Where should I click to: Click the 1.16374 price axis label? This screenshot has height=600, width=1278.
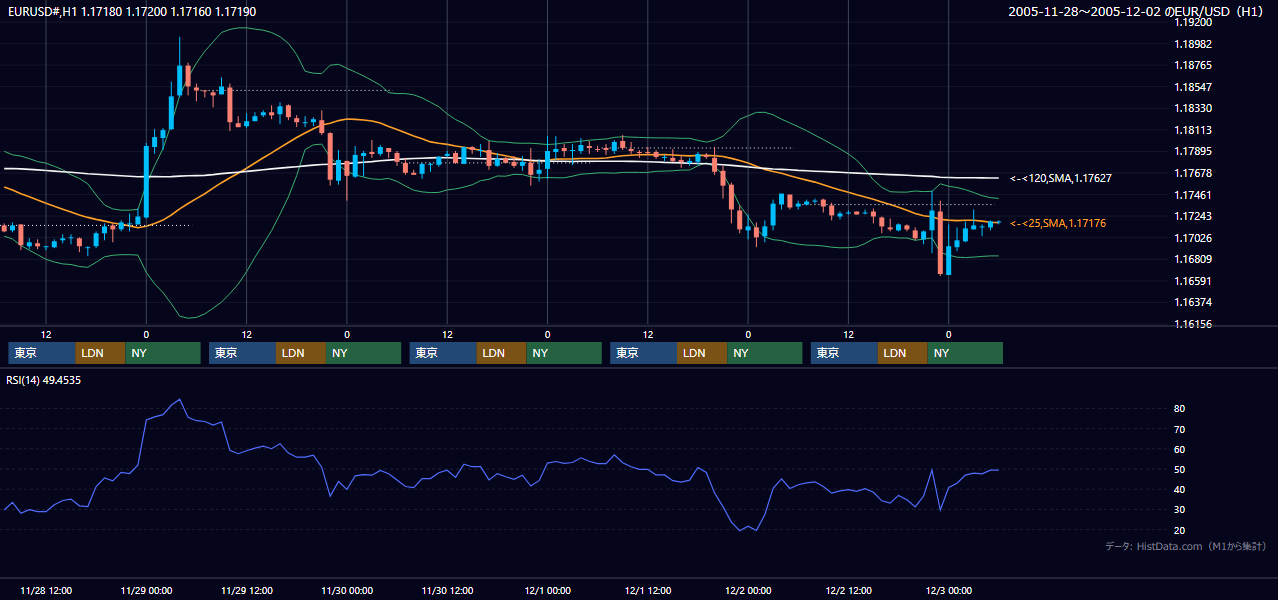click(x=1192, y=302)
